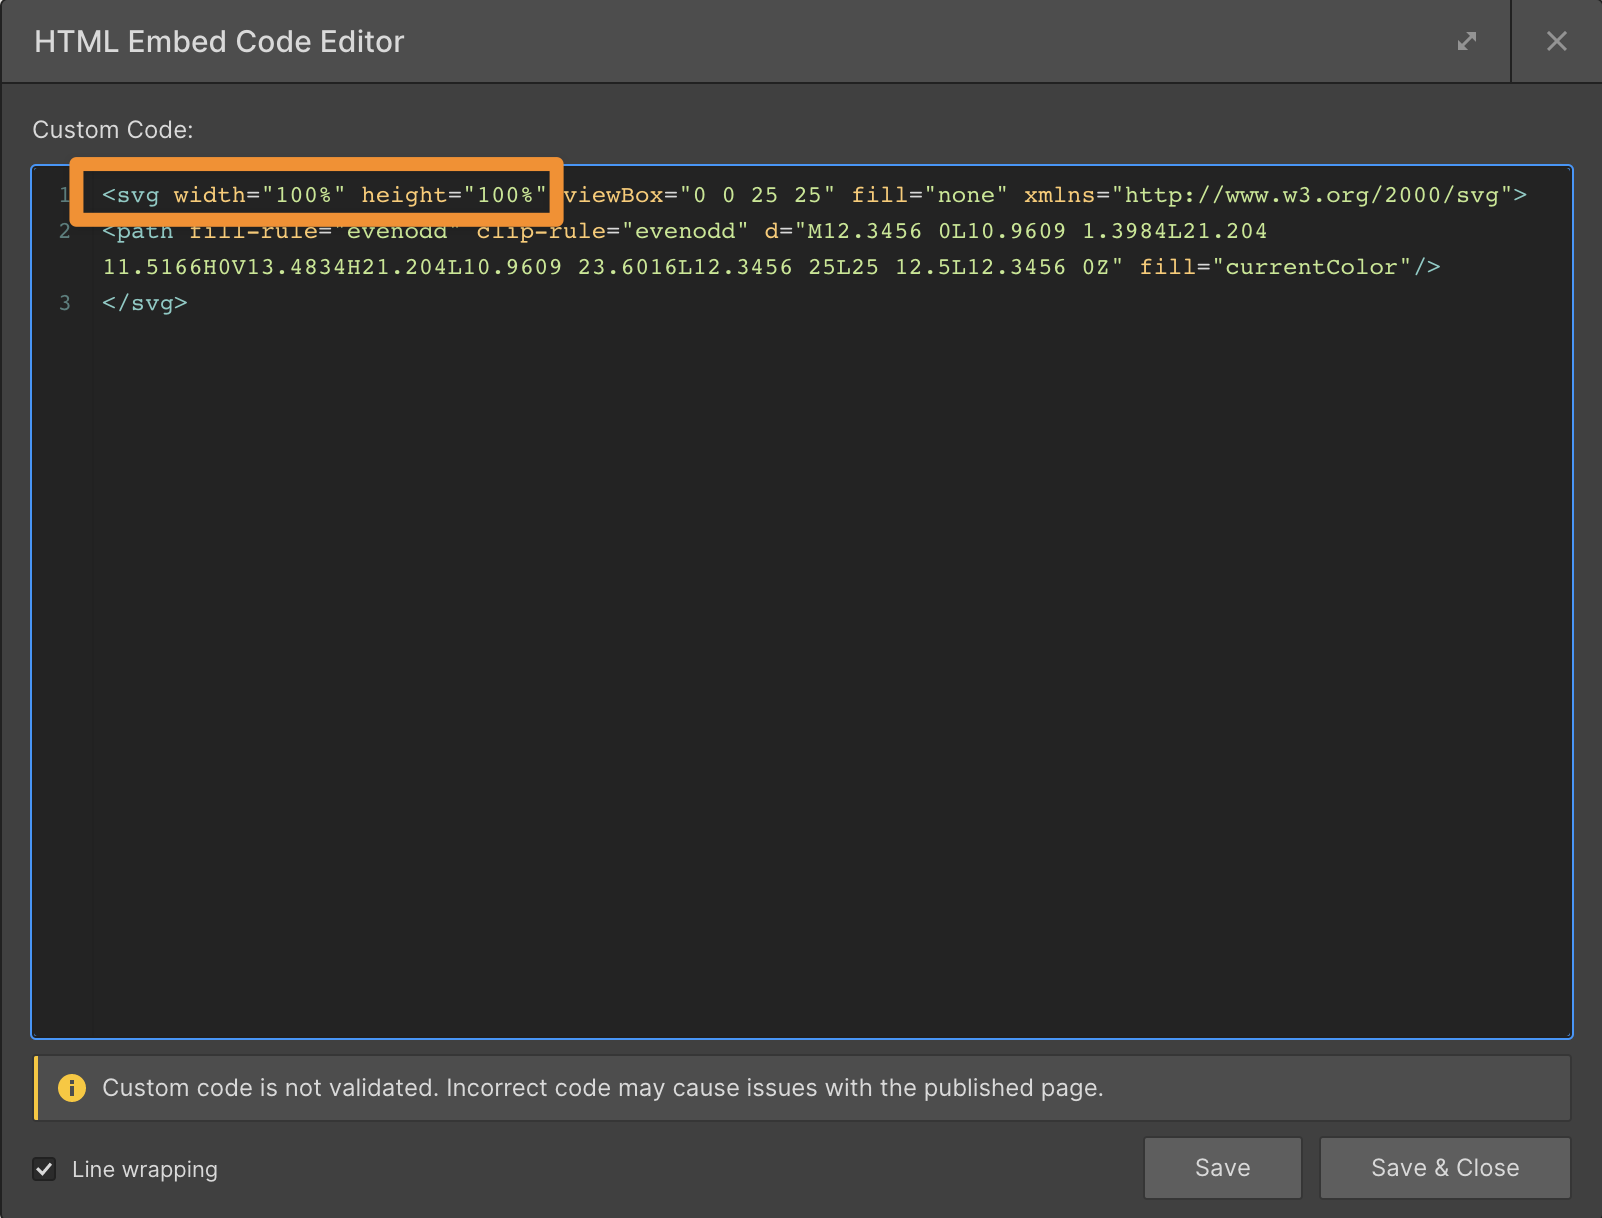The width and height of the screenshot is (1602, 1218).
Task: Close the HTML Embed Code Editor
Action: pyautogui.click(x=1556, y=41)
